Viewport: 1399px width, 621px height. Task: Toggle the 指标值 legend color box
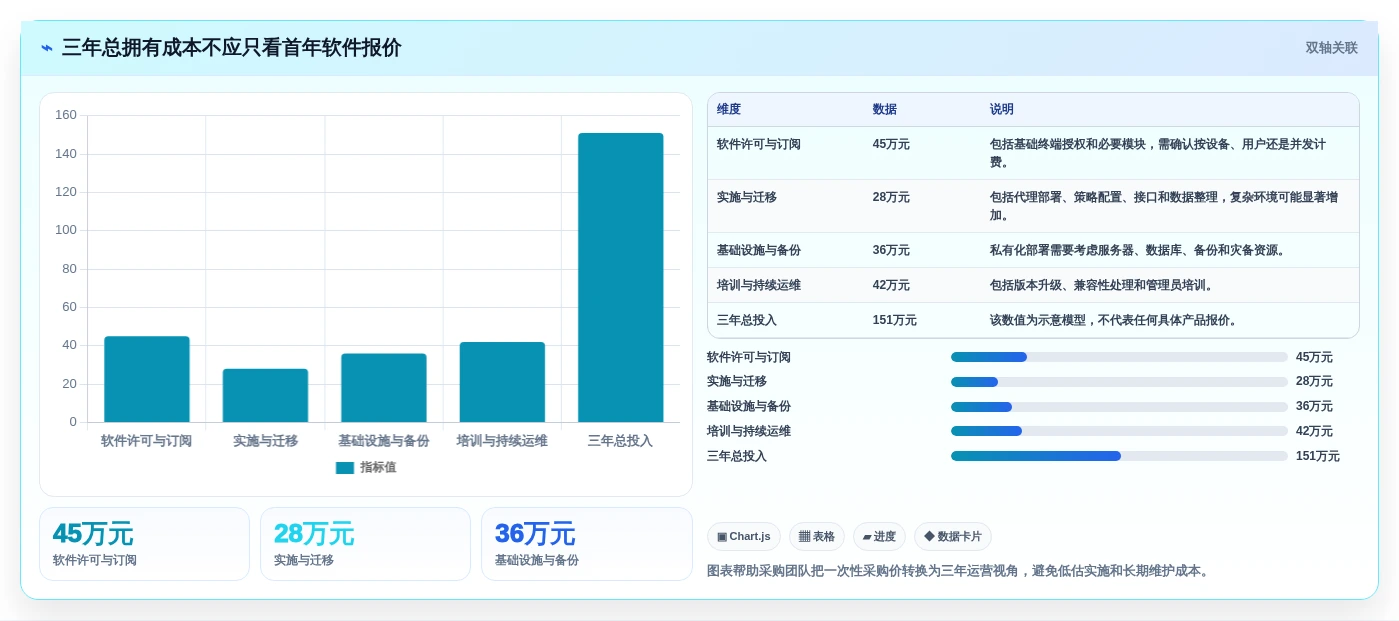[x=345, y=467]
